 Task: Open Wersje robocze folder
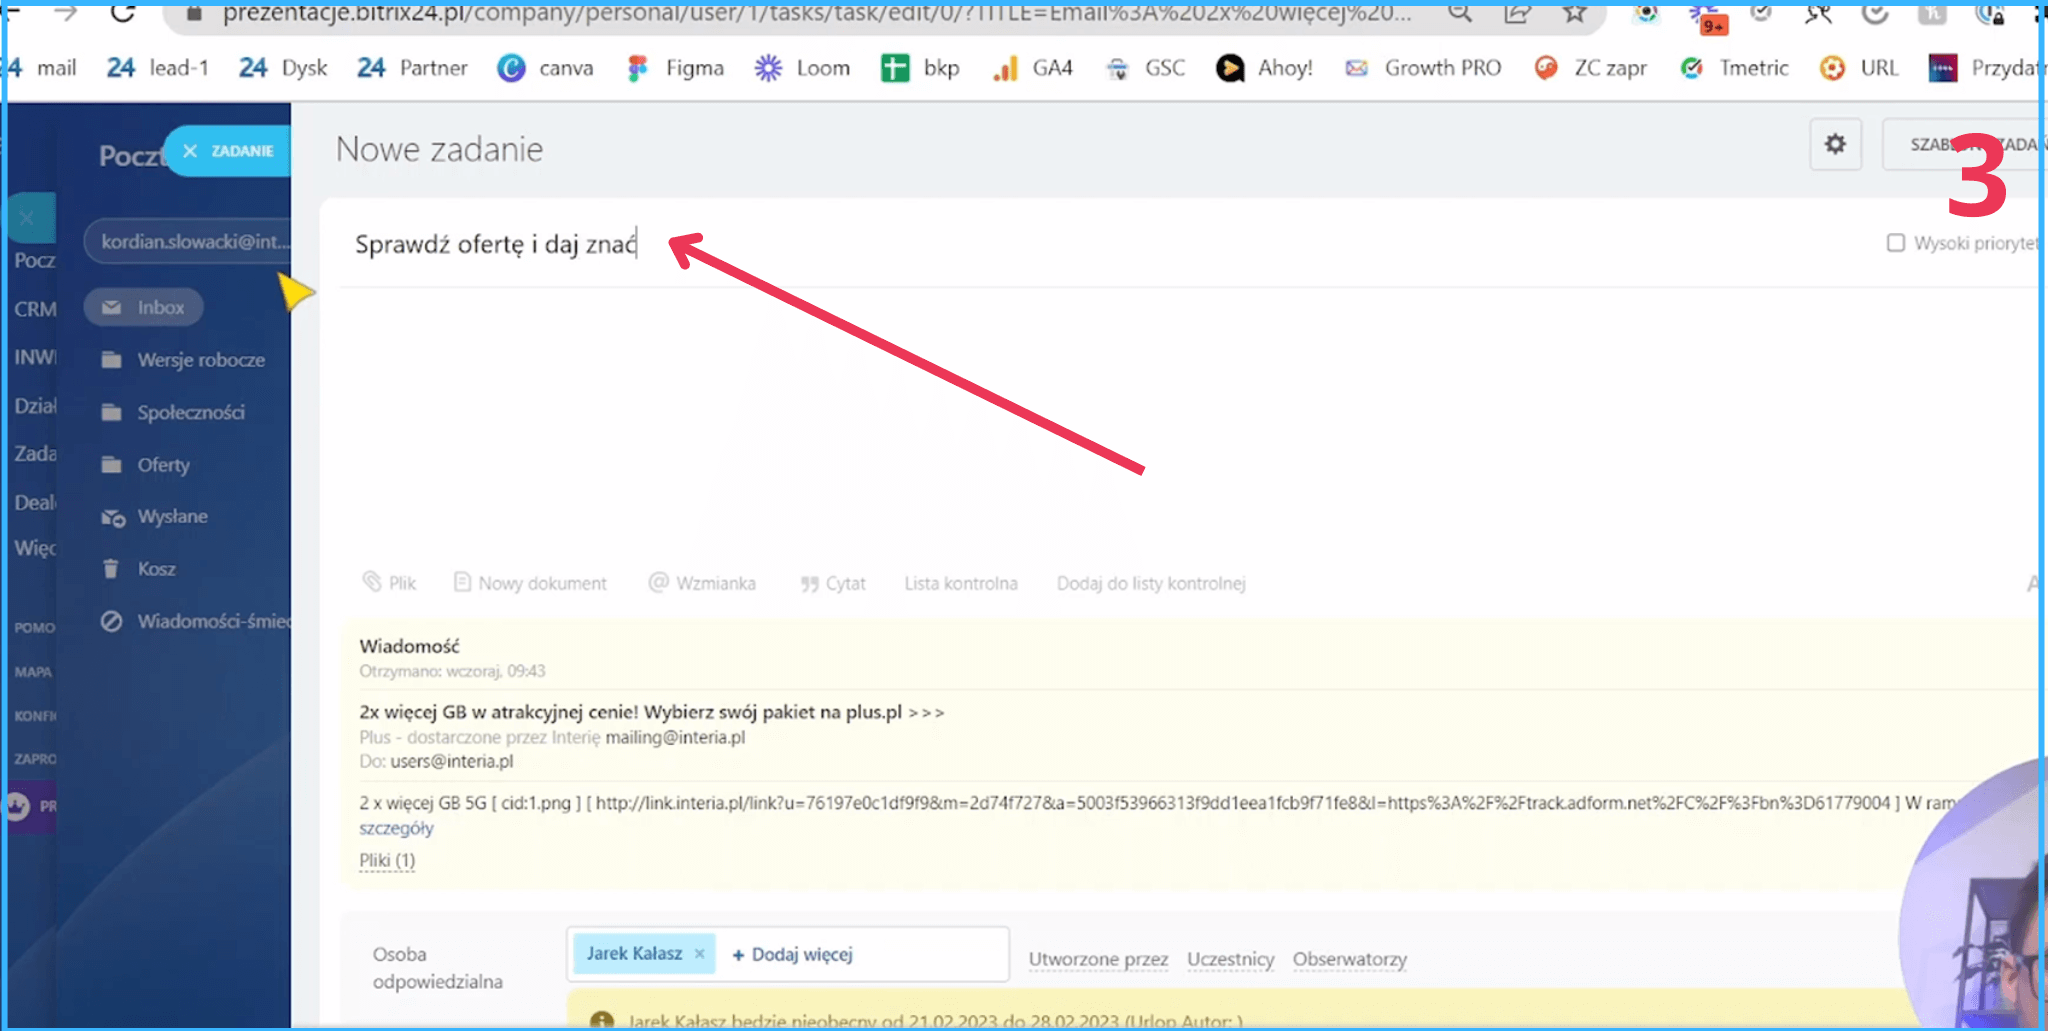tap(200, 360)
